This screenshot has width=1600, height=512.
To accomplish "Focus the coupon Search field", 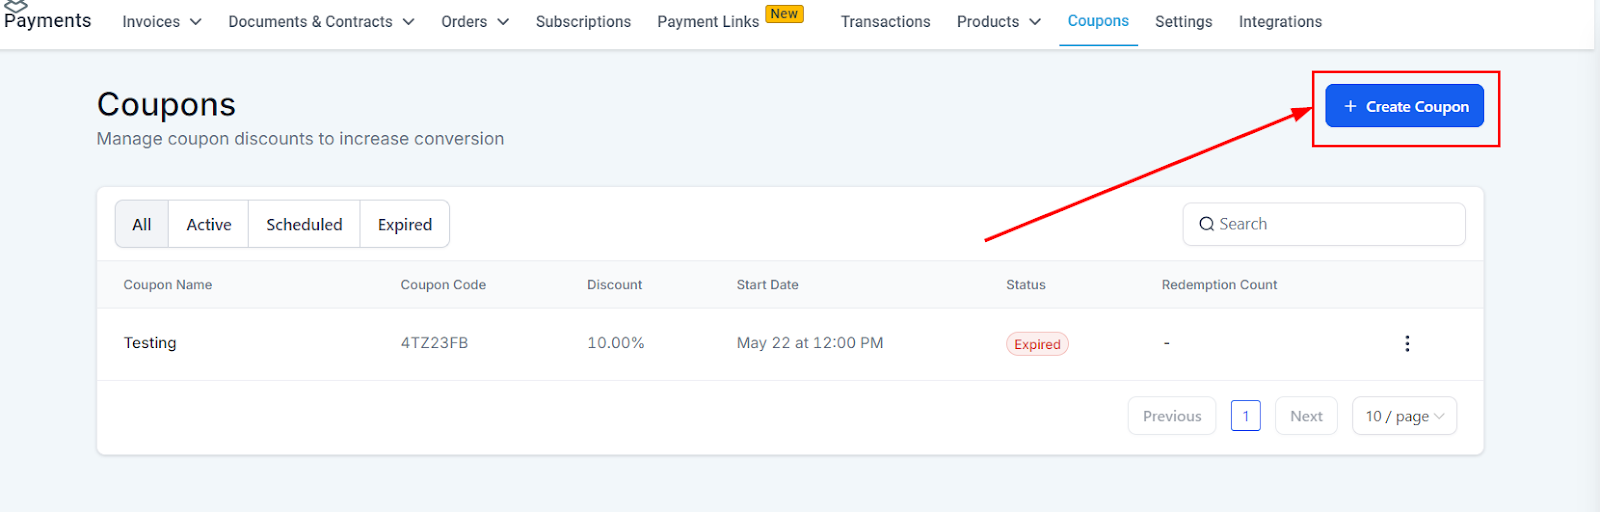I will point(1324,224).
